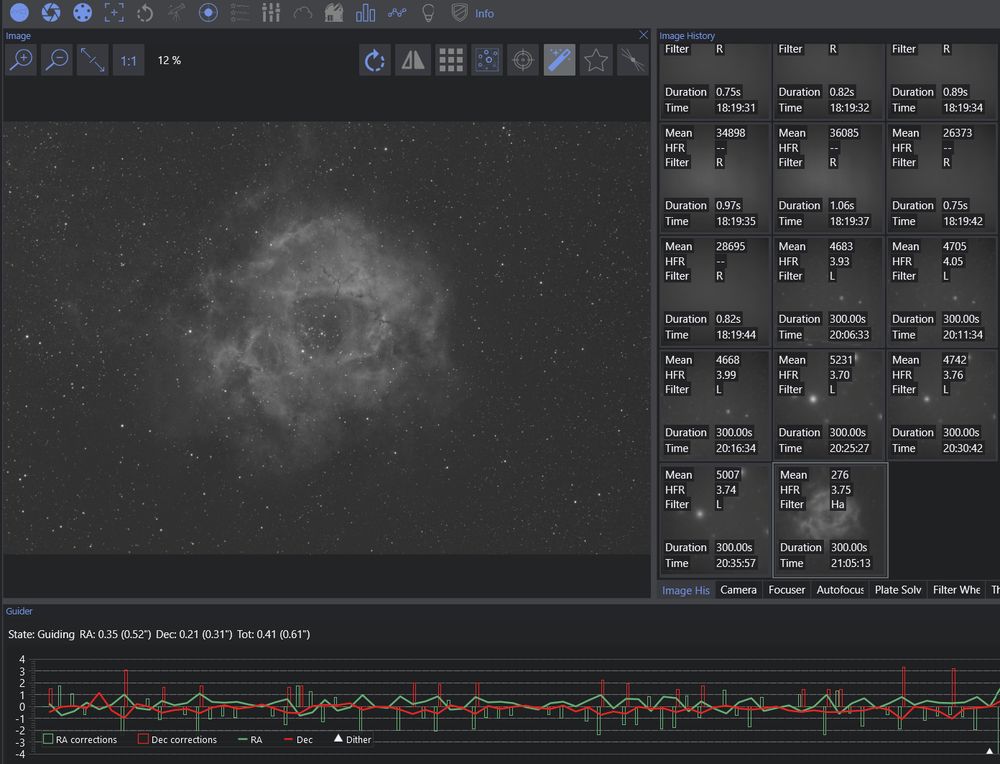This screenshot has width=1000, height=764.
Task: Switch to the Camera tab
Action: (738, 590)
